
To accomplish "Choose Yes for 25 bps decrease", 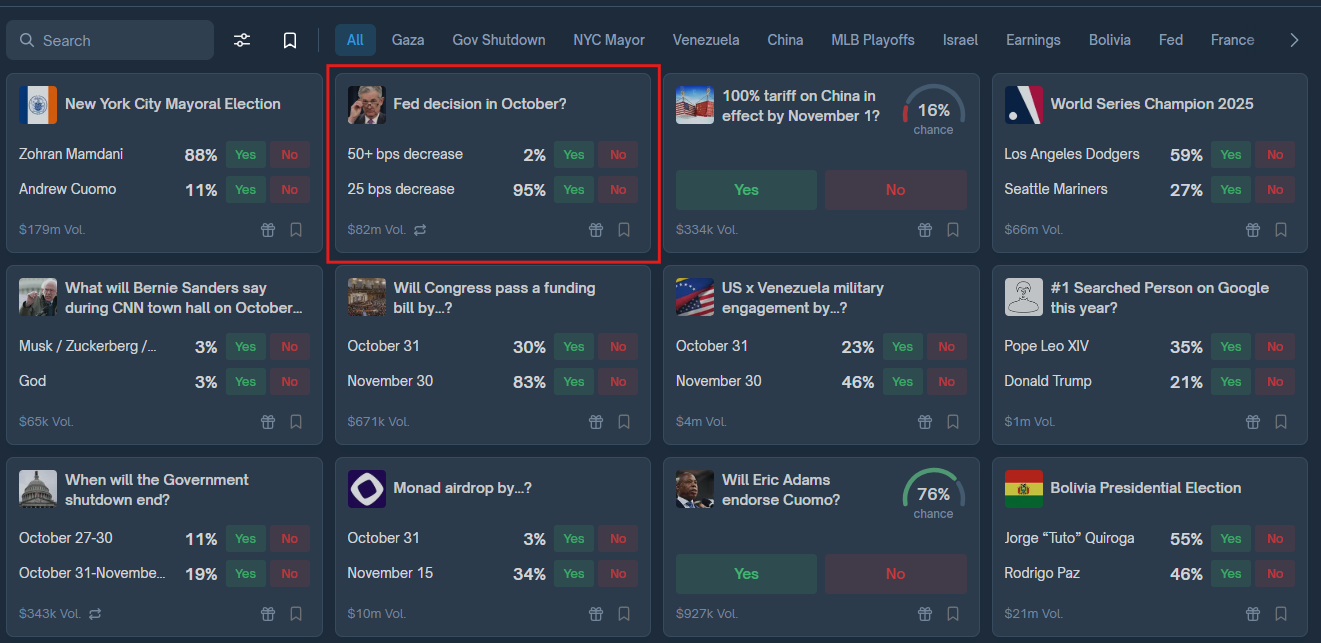I will click(573, 190).
